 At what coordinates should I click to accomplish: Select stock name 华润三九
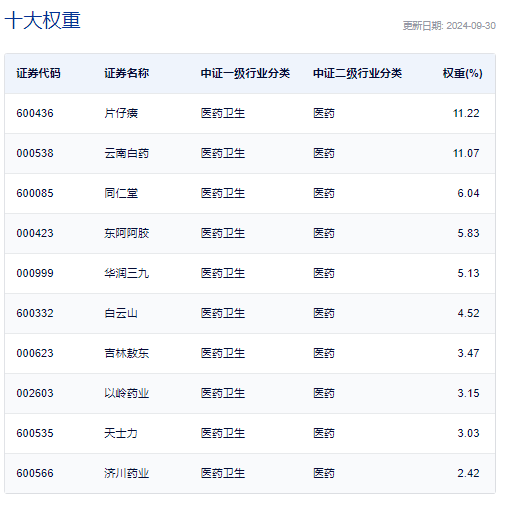127,273
